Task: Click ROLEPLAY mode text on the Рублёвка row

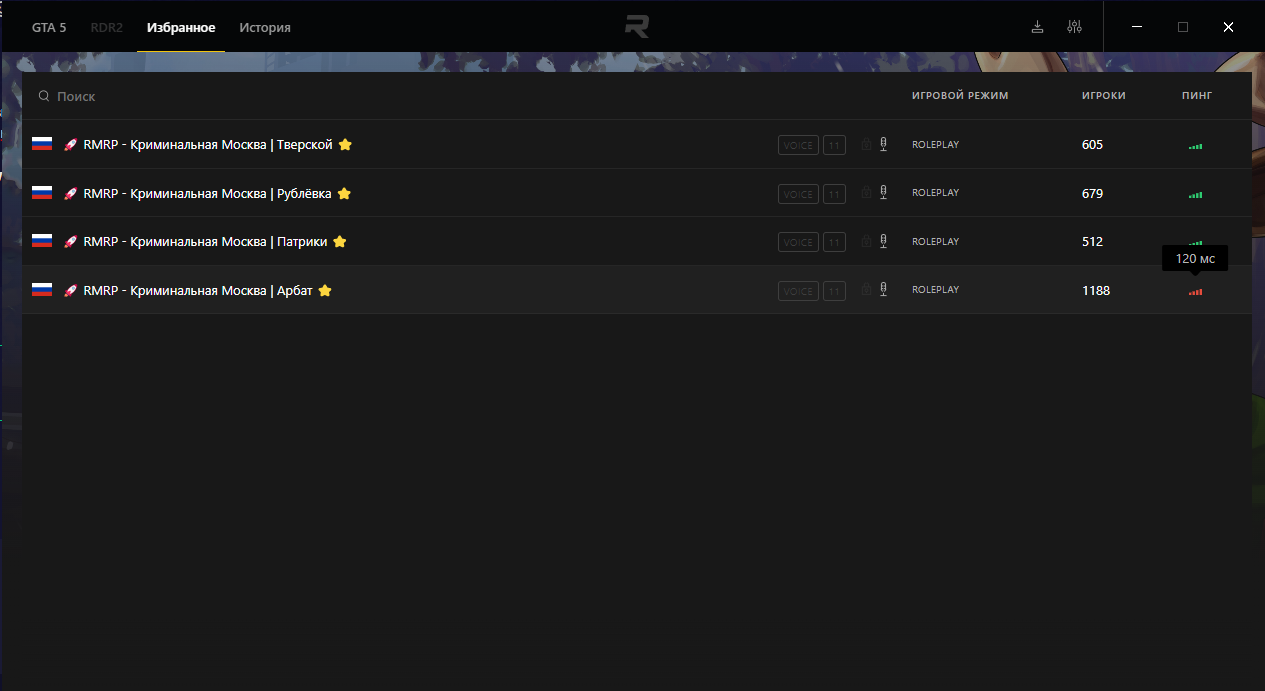Action: pos(935,193)
